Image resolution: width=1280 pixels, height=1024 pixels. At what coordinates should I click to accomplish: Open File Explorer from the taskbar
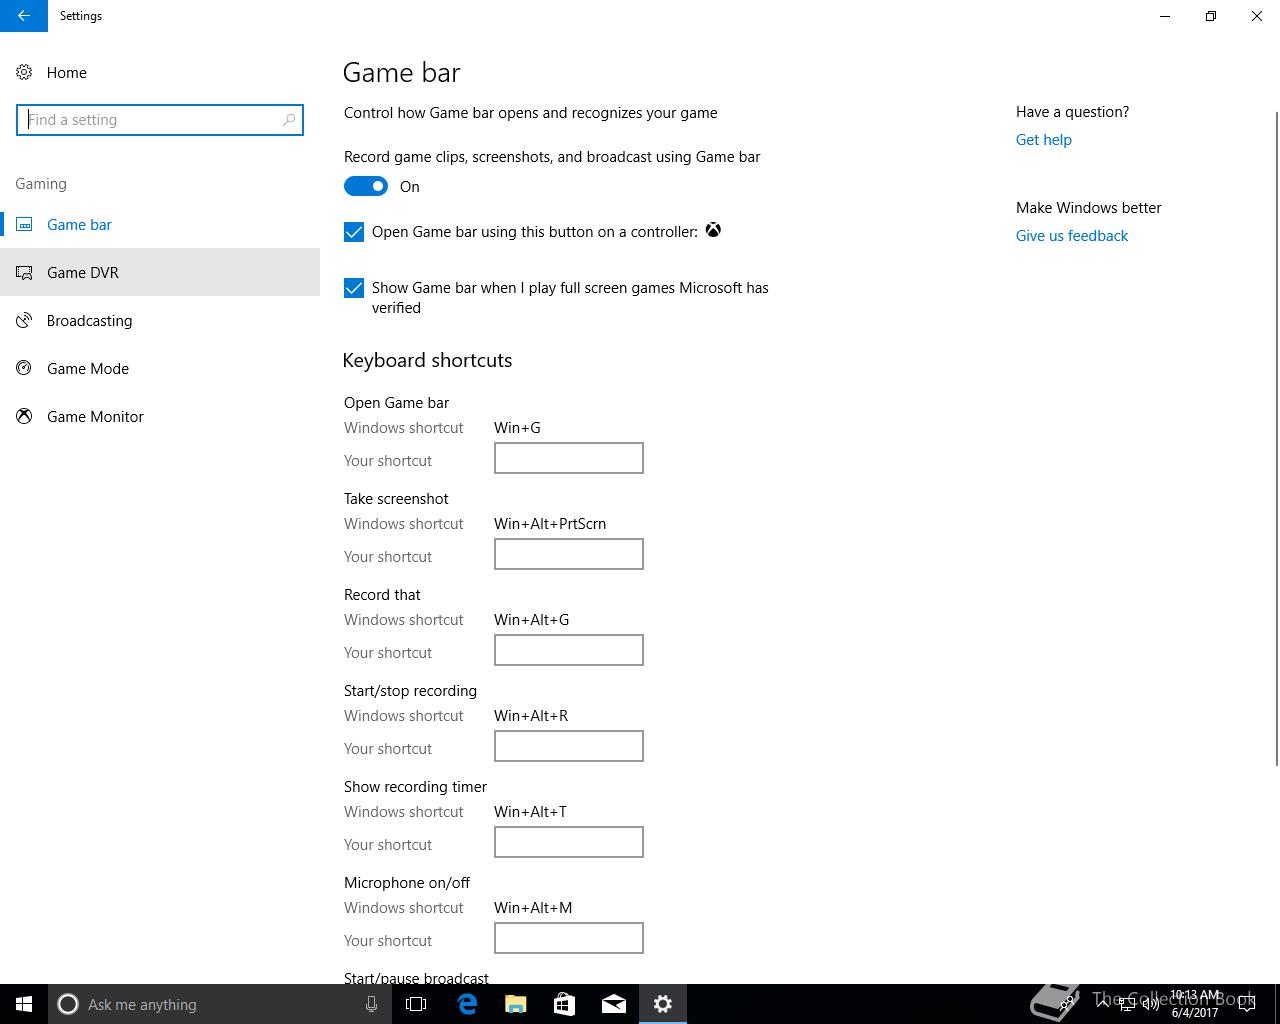[515, 1004]
